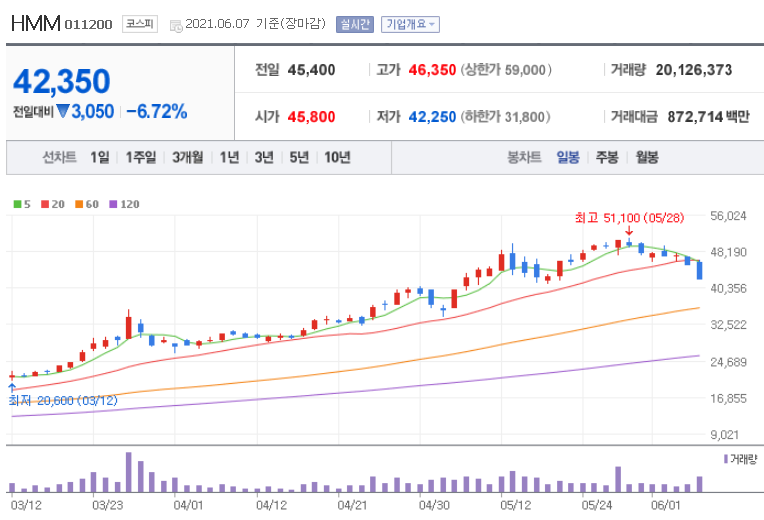
Task: Select the 1주일 line chart tab
Action: [141, 157]
